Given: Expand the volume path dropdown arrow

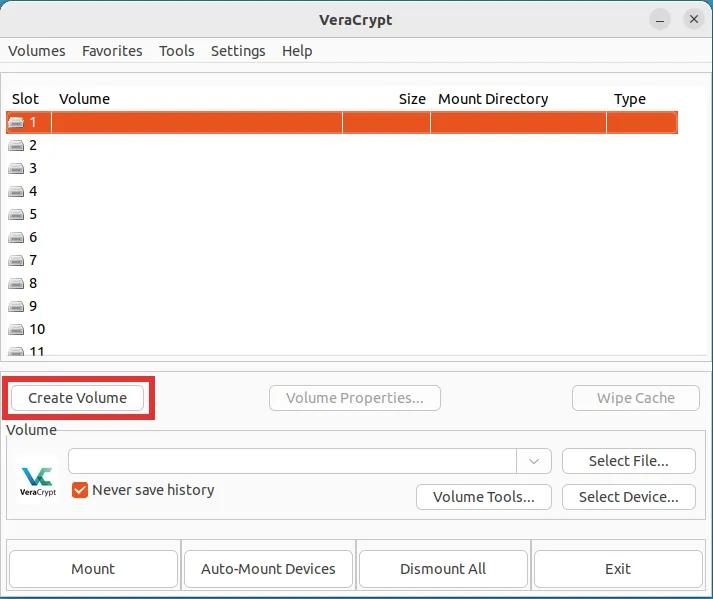Looking at the screenshot, I should 534,461.
